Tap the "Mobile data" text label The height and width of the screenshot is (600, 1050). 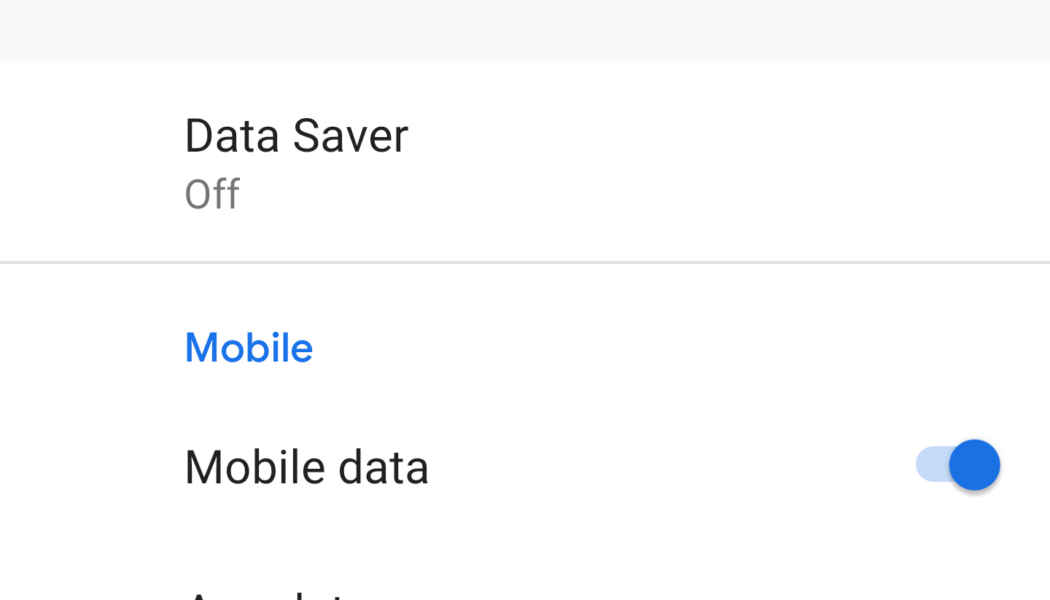306,466
